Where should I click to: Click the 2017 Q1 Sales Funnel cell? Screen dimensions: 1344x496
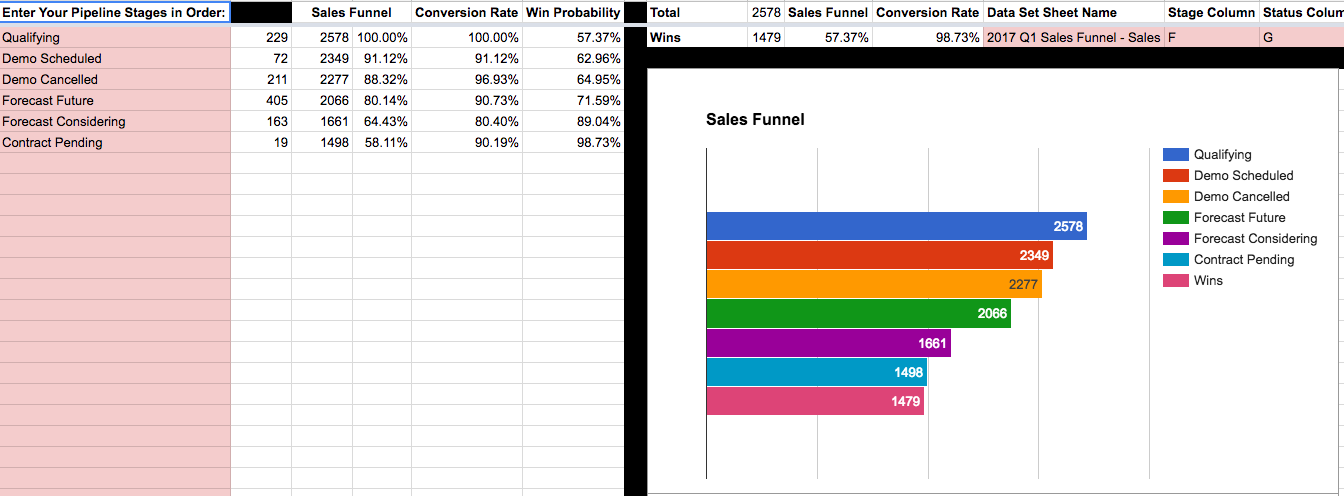1074,37
